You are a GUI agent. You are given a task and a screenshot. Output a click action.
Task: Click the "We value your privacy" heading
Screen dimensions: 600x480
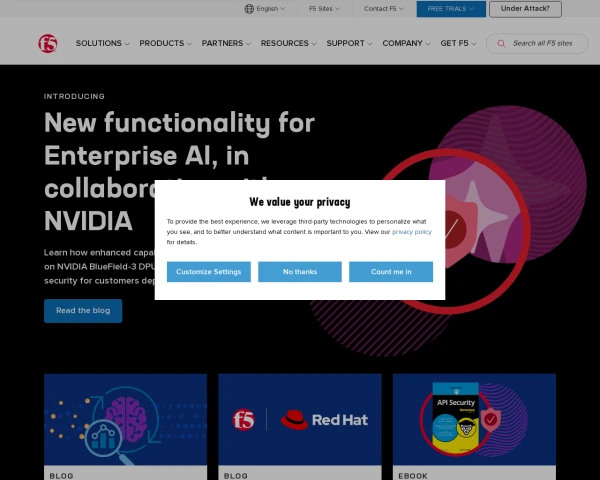300,202
